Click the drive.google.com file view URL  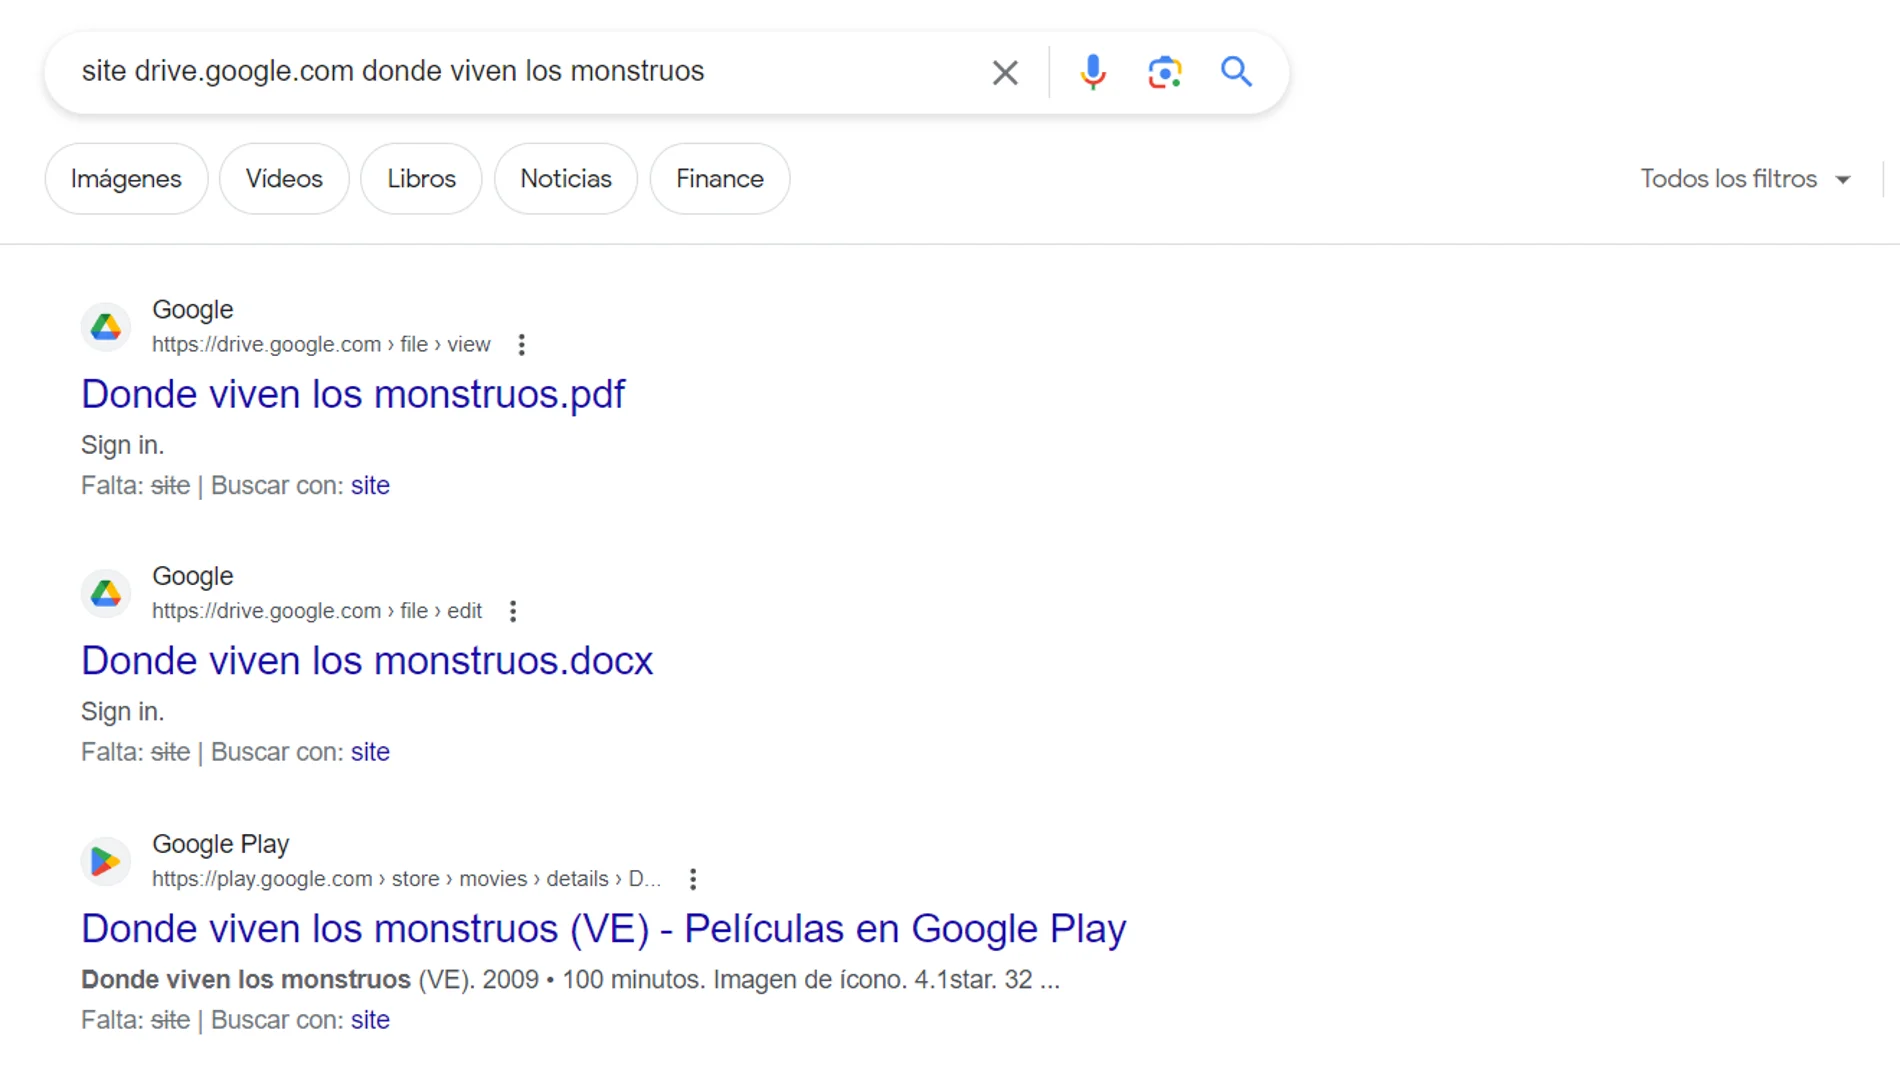point(321,345)
